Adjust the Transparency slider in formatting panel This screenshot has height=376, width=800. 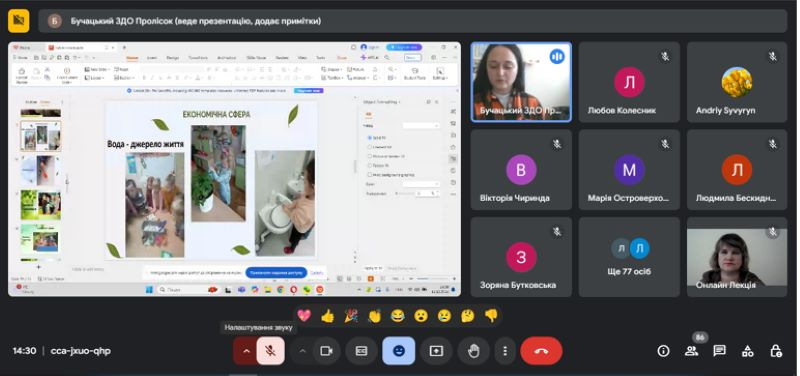[404, 194]
